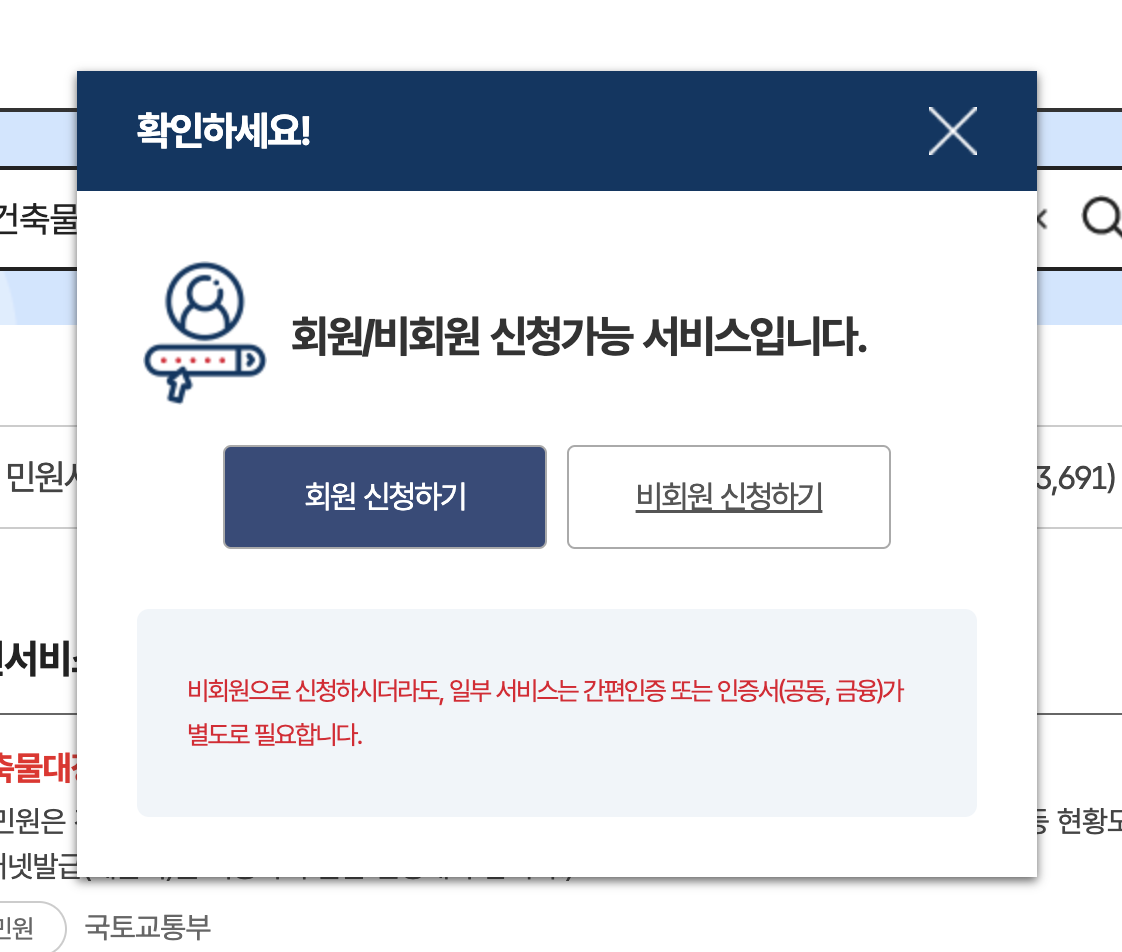1122x952 pixels.
Task: Select the 민원서 tab behind the dialog
Action: 40,477
